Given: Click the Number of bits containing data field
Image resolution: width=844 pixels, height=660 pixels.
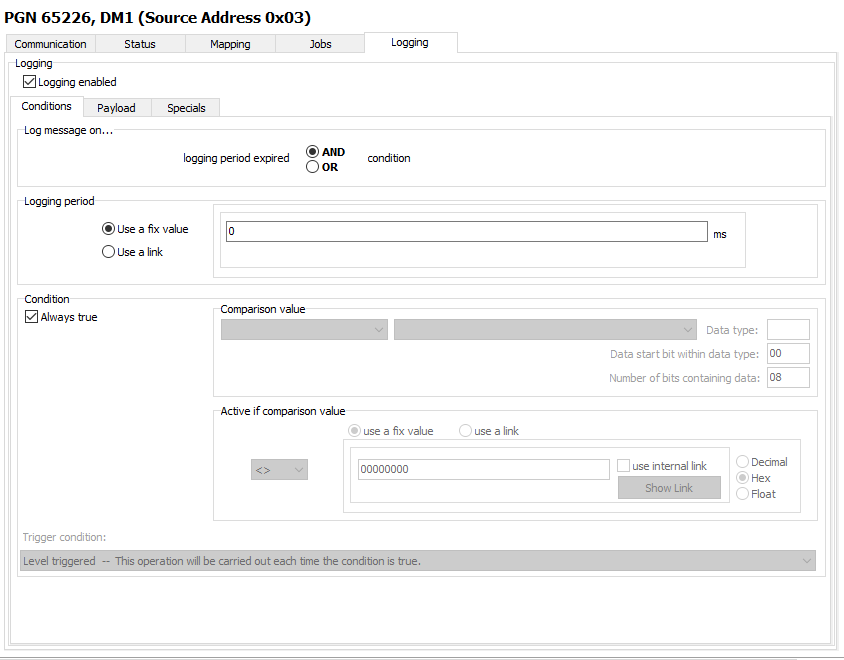Looking at the screenshot, I should pyautogui.click(x=788, y=378).
